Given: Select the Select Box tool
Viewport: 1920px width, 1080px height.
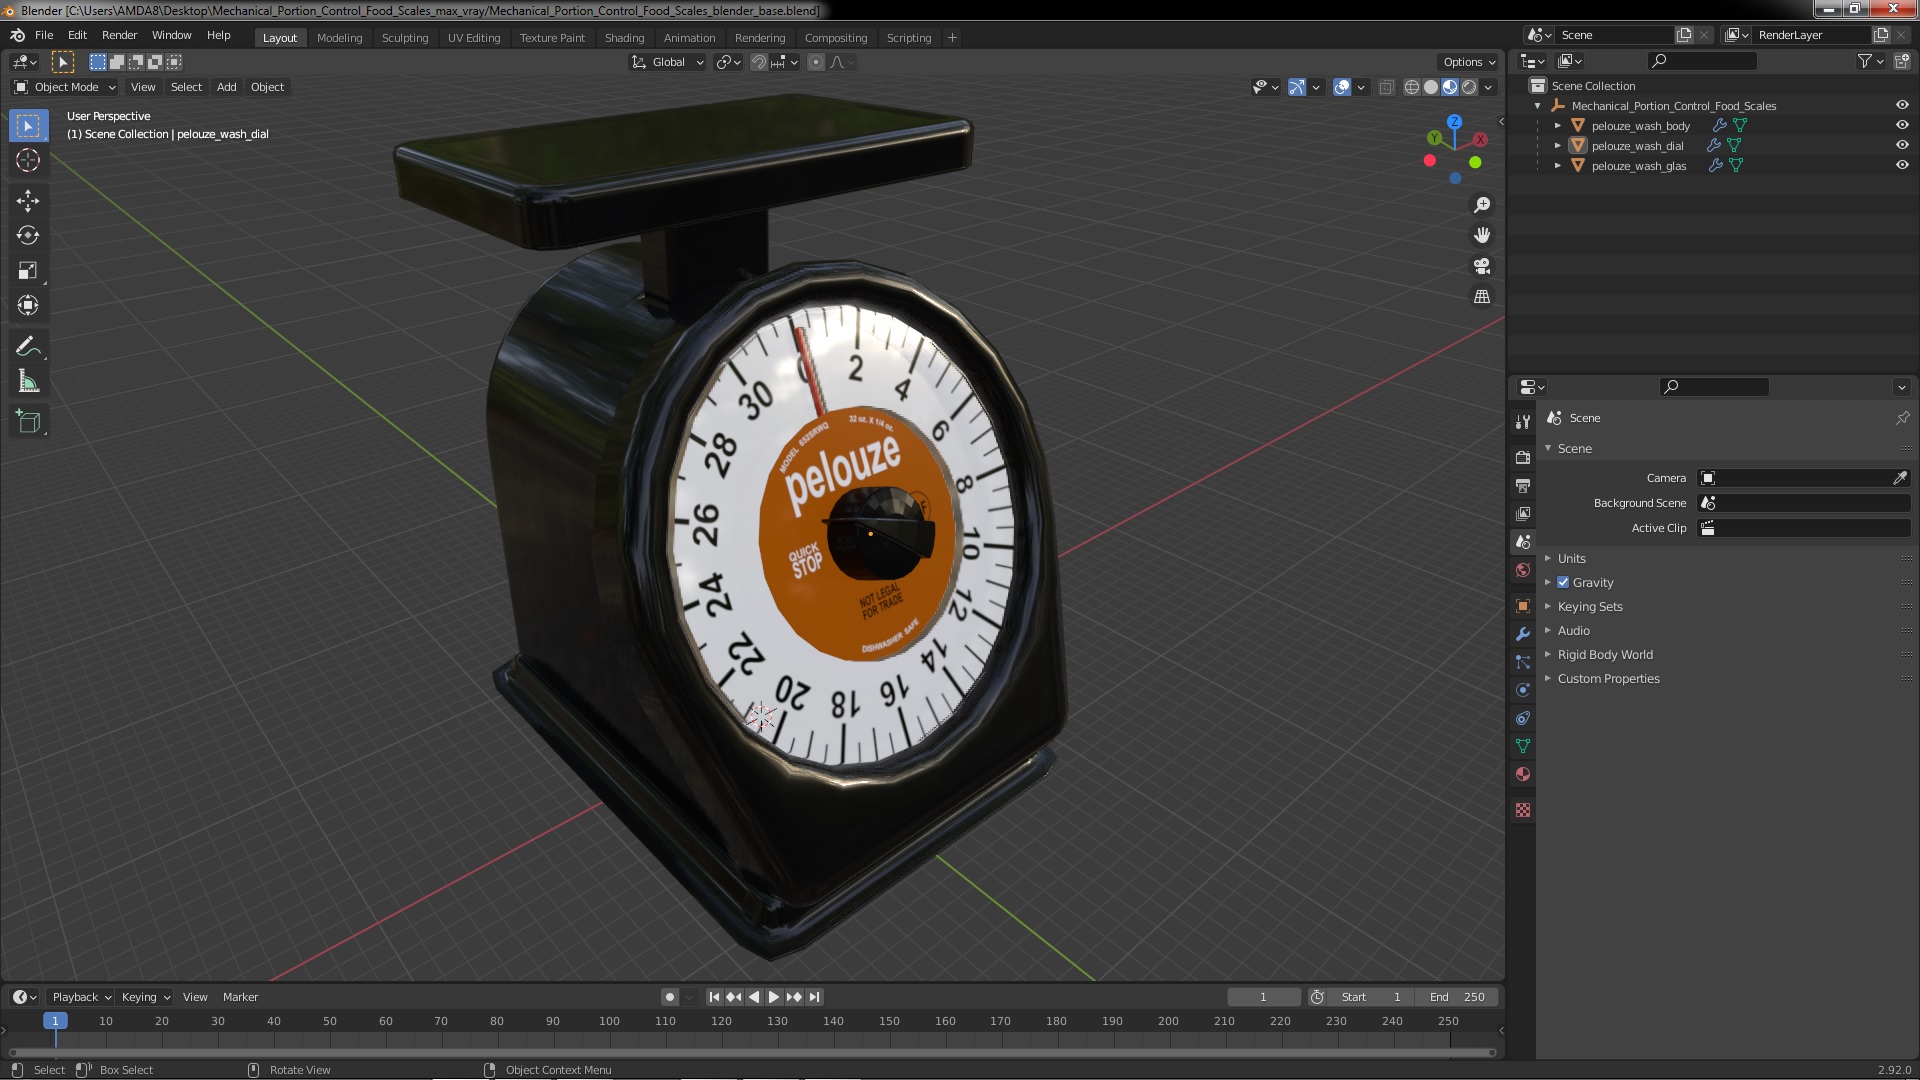Looking at the screenshot, I should [x=28, y=126].
